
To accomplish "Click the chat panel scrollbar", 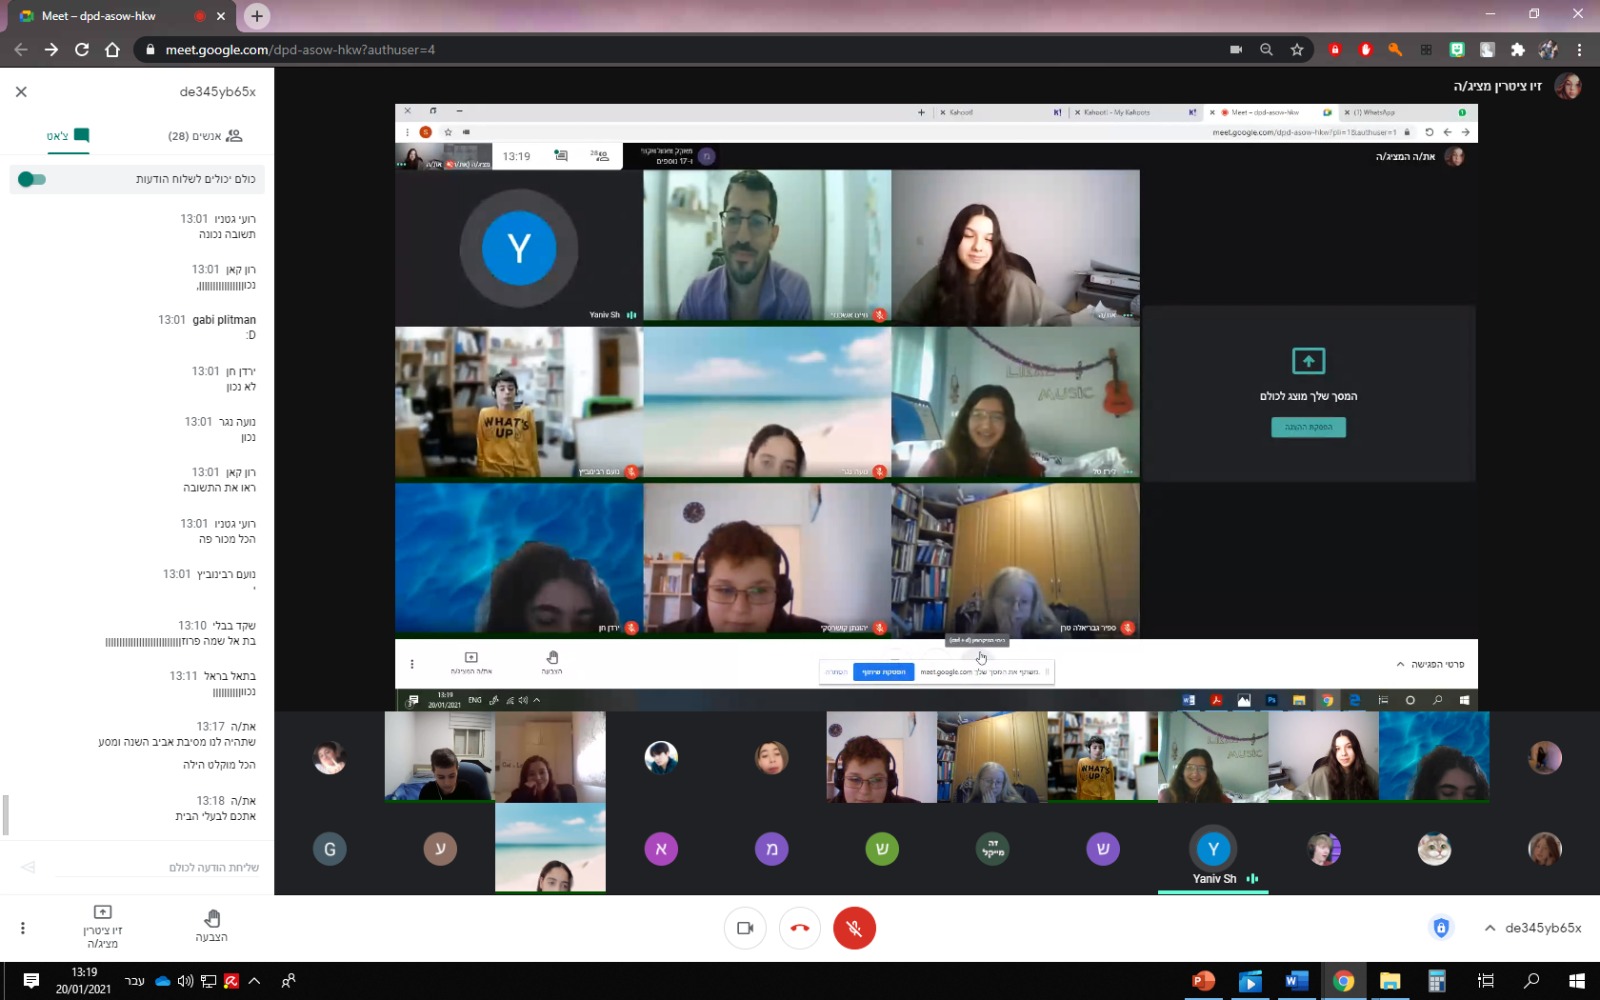I will 6,815.
